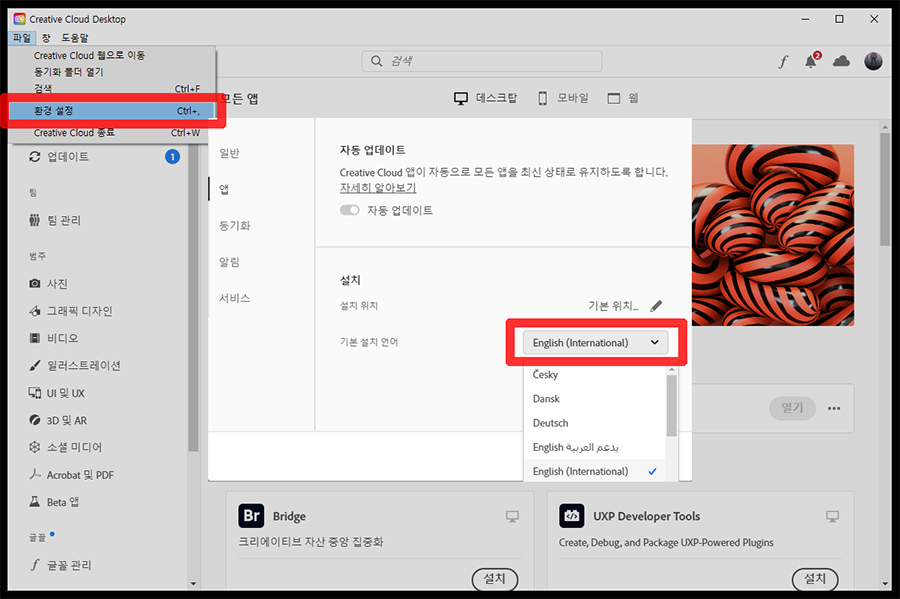
Task: Choose checked English (International) list option
Action: [595, 471]
